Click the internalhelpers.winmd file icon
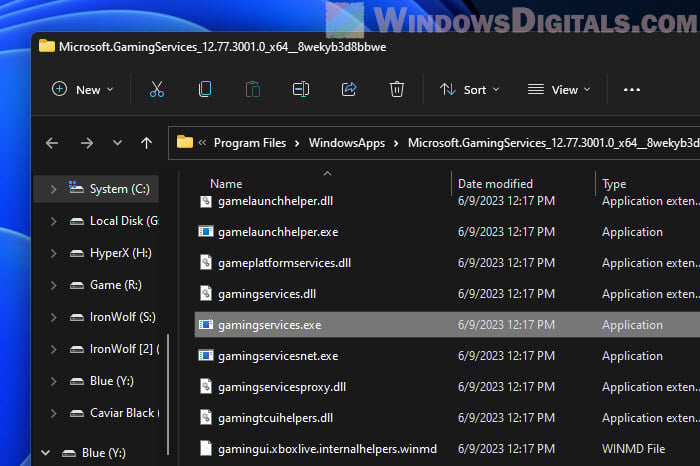The width and height of the screenshot is (700, 466). (205, 448)
